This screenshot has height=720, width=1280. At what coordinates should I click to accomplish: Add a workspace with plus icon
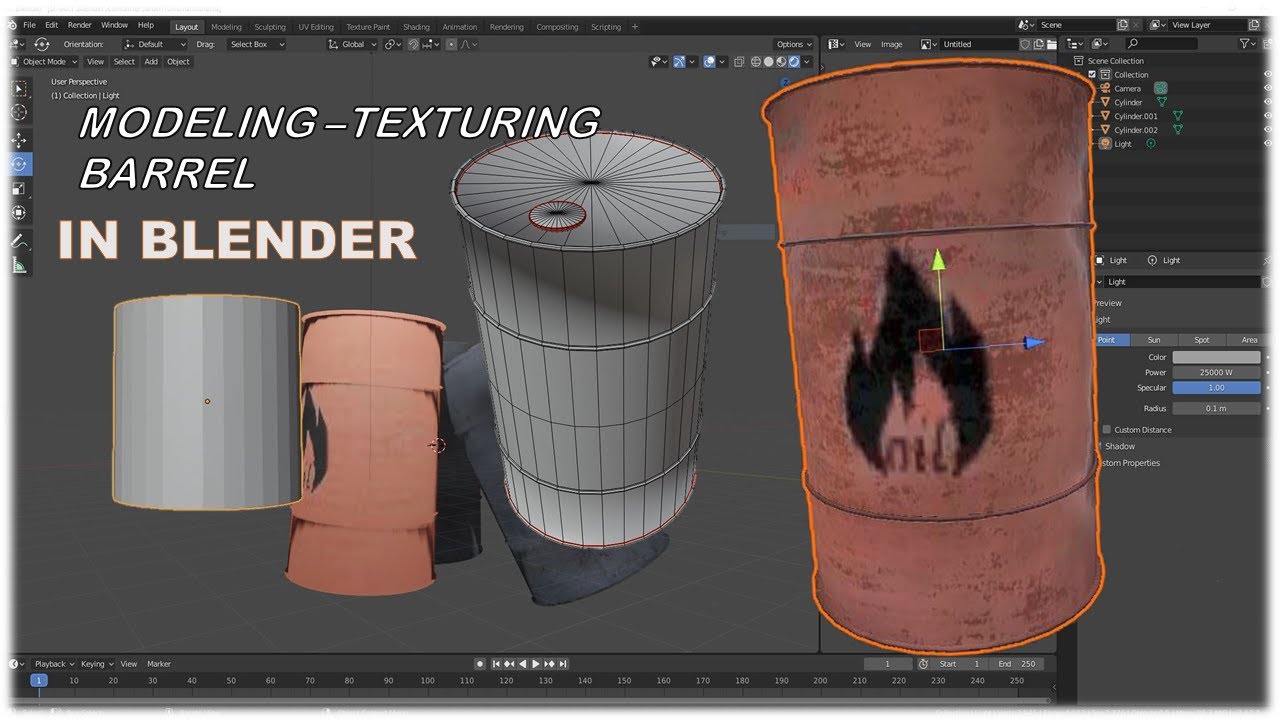(635, 27)
